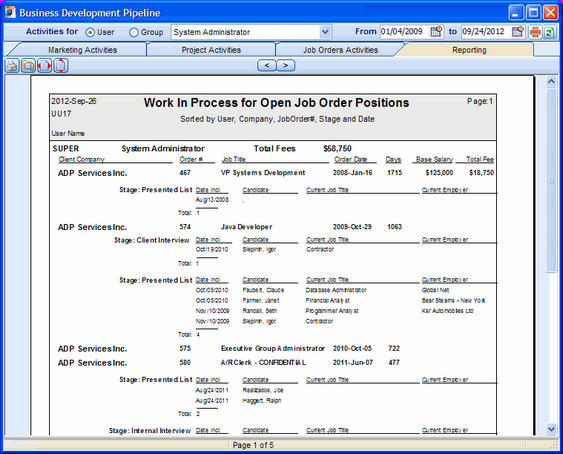Click job title VP Systems Dvelopment
Screen dimensions: 563x454
click(263, 173)
